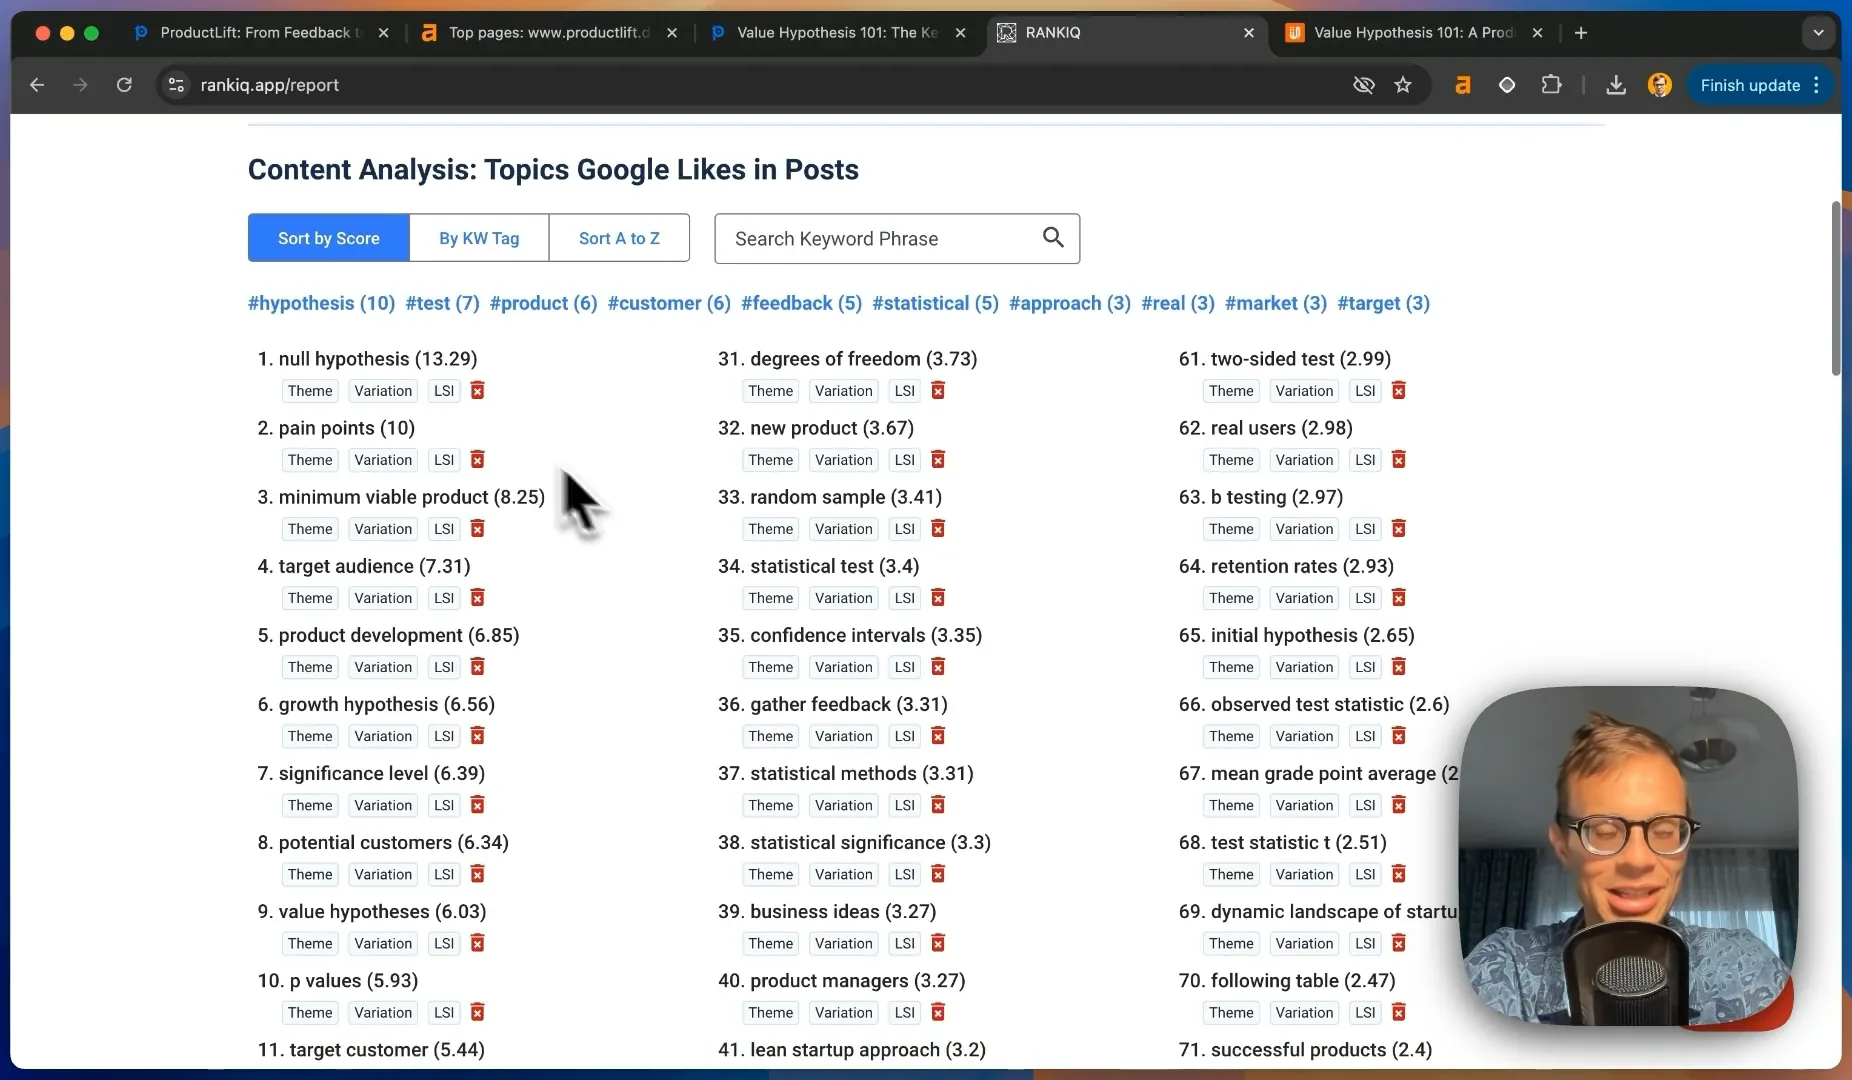
Task: Toggle Theme tag for 'initial hypothesis'
Action: pos(1231,666)
